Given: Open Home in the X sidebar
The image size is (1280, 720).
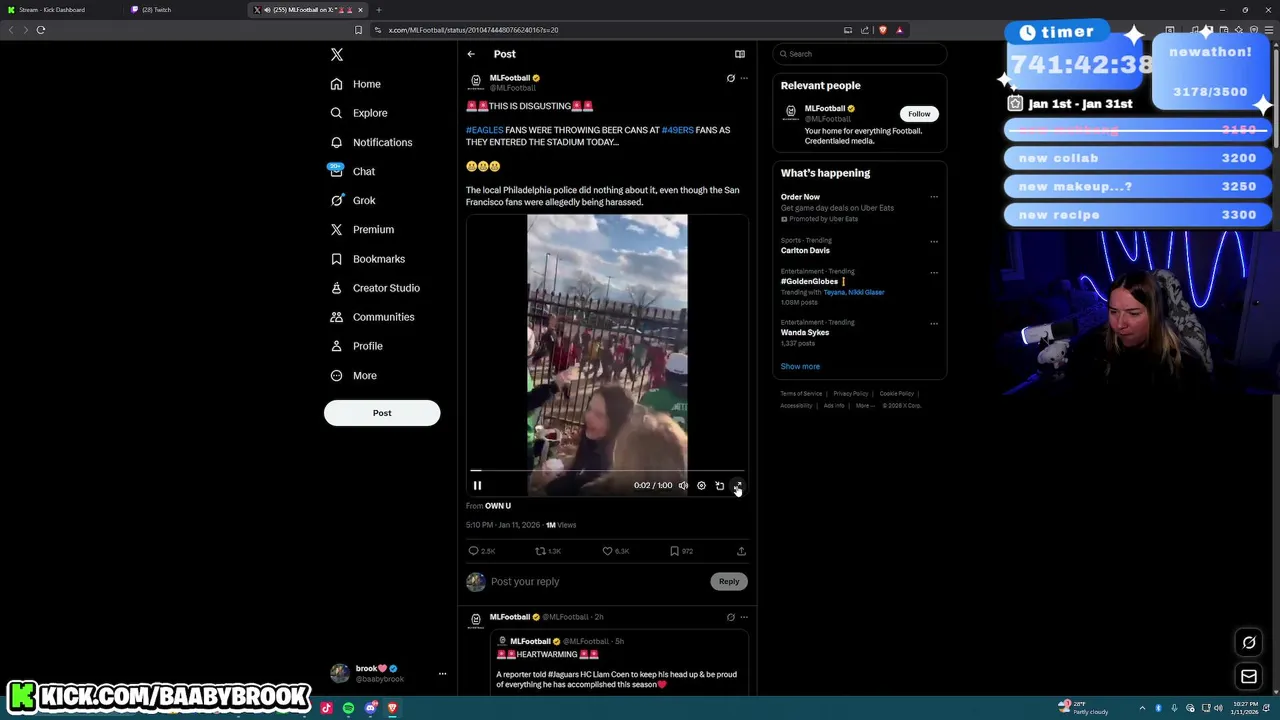Looking at the screenshot, I should coord(356,84).
